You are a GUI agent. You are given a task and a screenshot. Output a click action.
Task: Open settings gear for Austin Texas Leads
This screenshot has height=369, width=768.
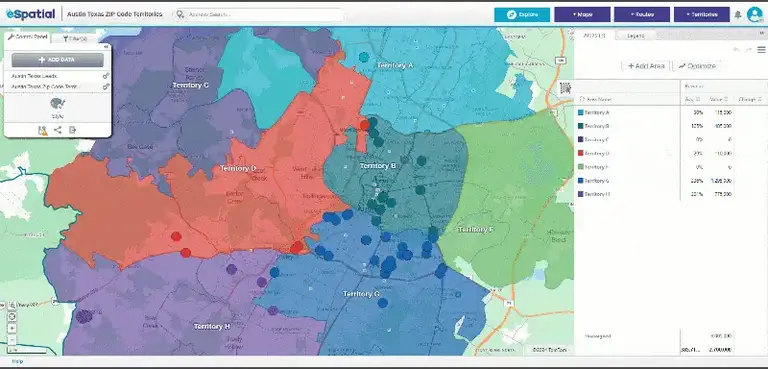(105, 76)
